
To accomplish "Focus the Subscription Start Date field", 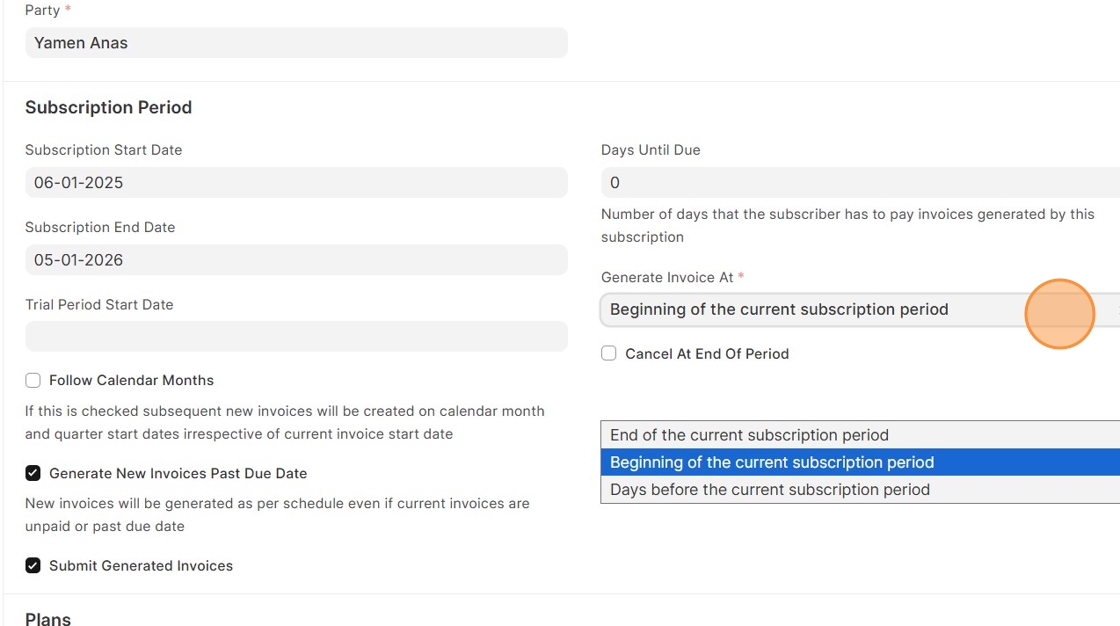I will click(296, 183).
